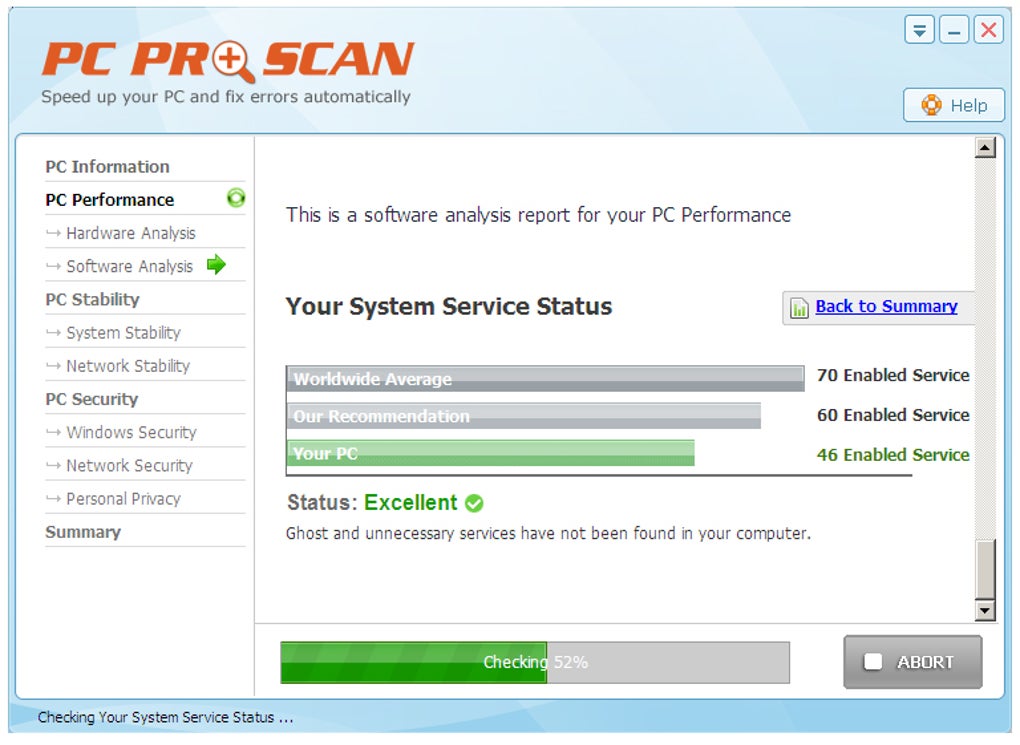The image size is (1020, 745).
Task: Click the 'Excellent' status text
Action: pos(410,502)
